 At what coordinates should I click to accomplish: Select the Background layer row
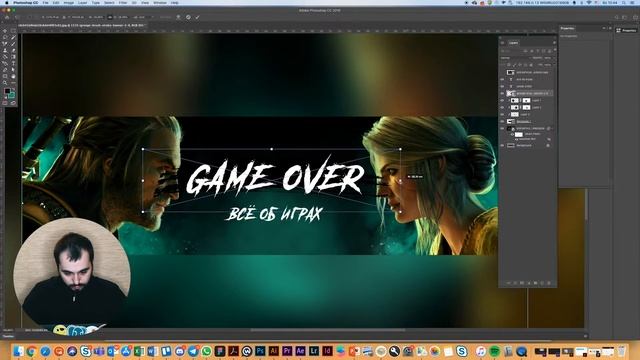tap(527, 145)
